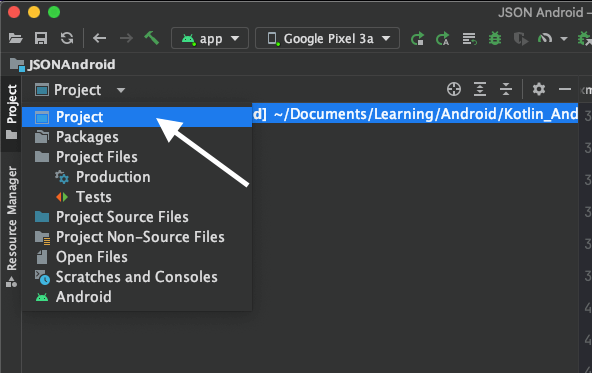Hide Project panel with the minus icon
592x373 pixels.
pyautogui.click(x=565, y=89)
